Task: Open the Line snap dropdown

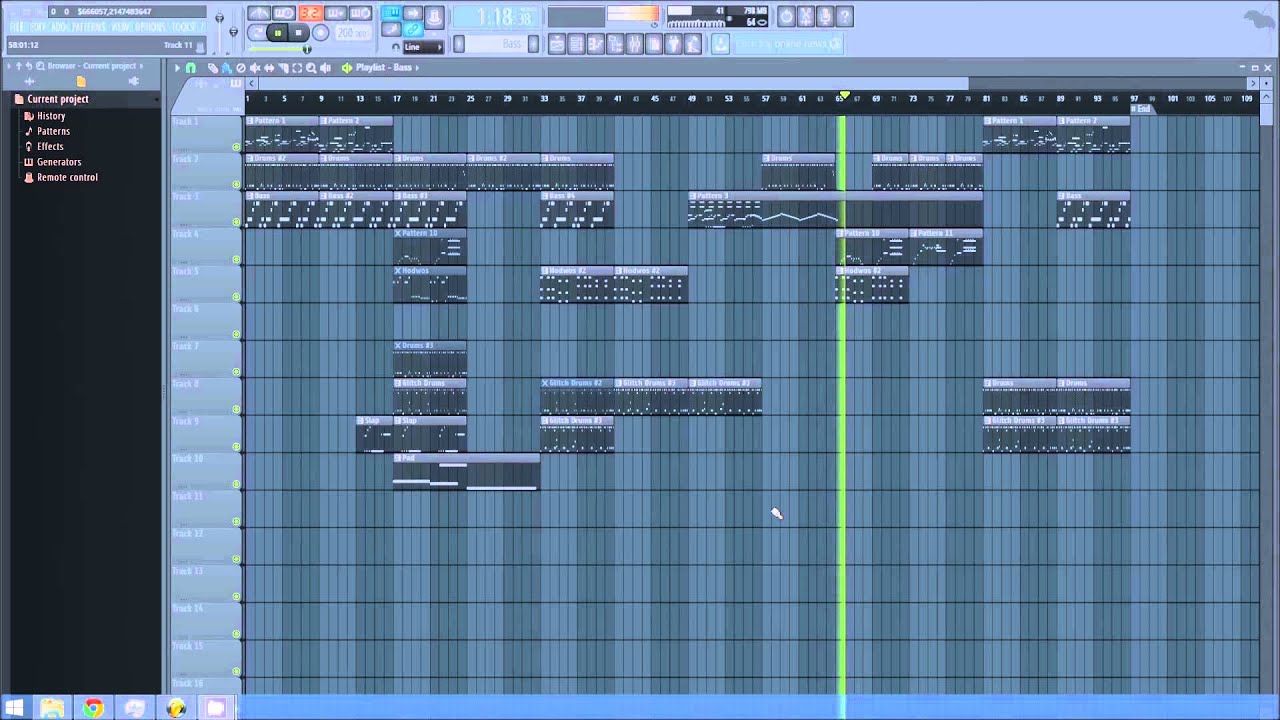Action: coord(422,47)
